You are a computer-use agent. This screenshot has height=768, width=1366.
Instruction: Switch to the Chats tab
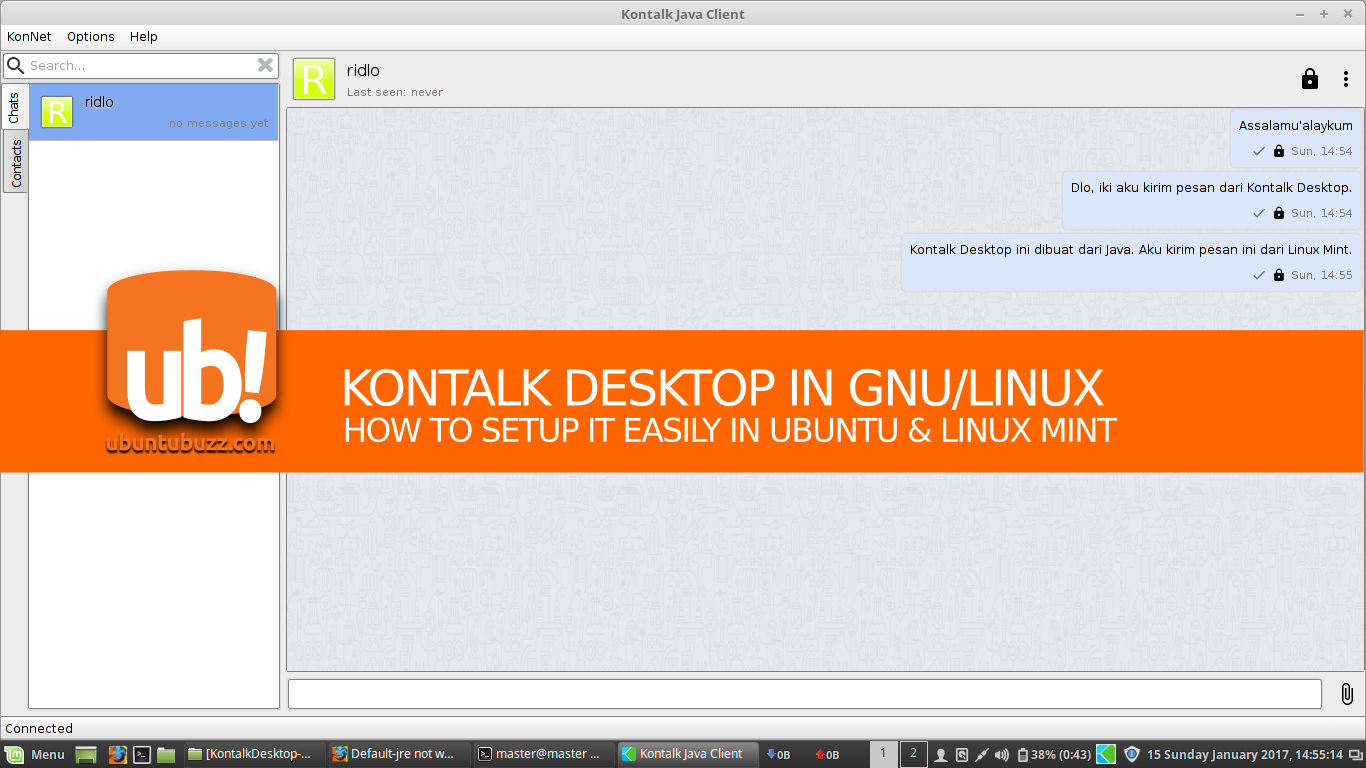15,107
